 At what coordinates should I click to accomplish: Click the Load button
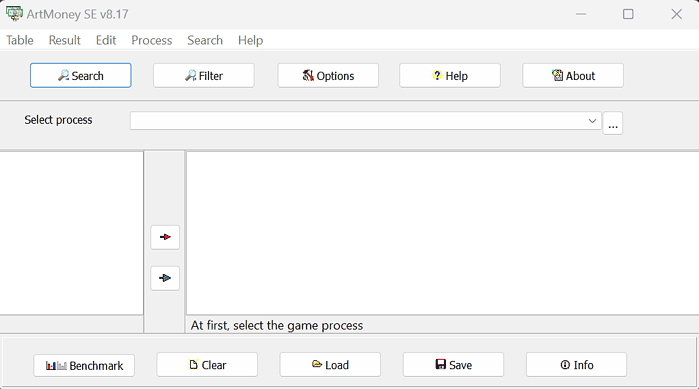(x=330, y=364)
